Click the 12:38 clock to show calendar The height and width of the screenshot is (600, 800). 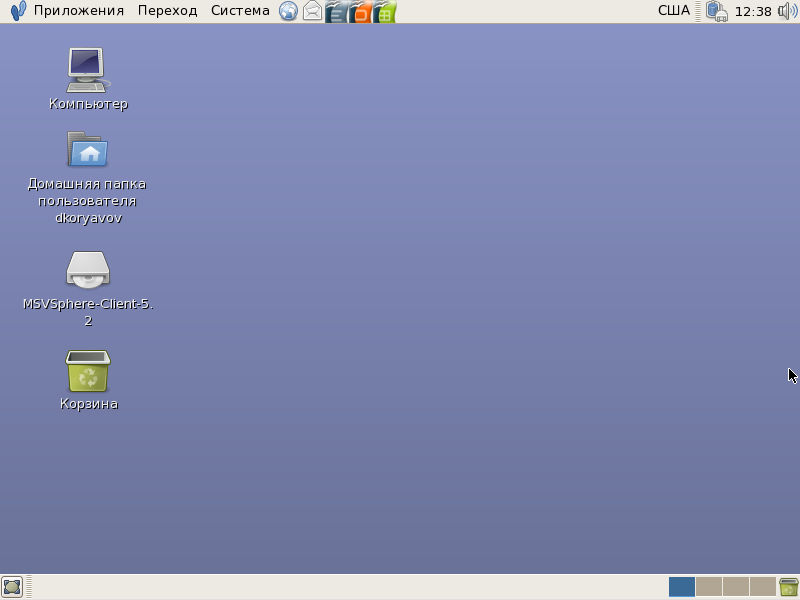click(753, 11)
